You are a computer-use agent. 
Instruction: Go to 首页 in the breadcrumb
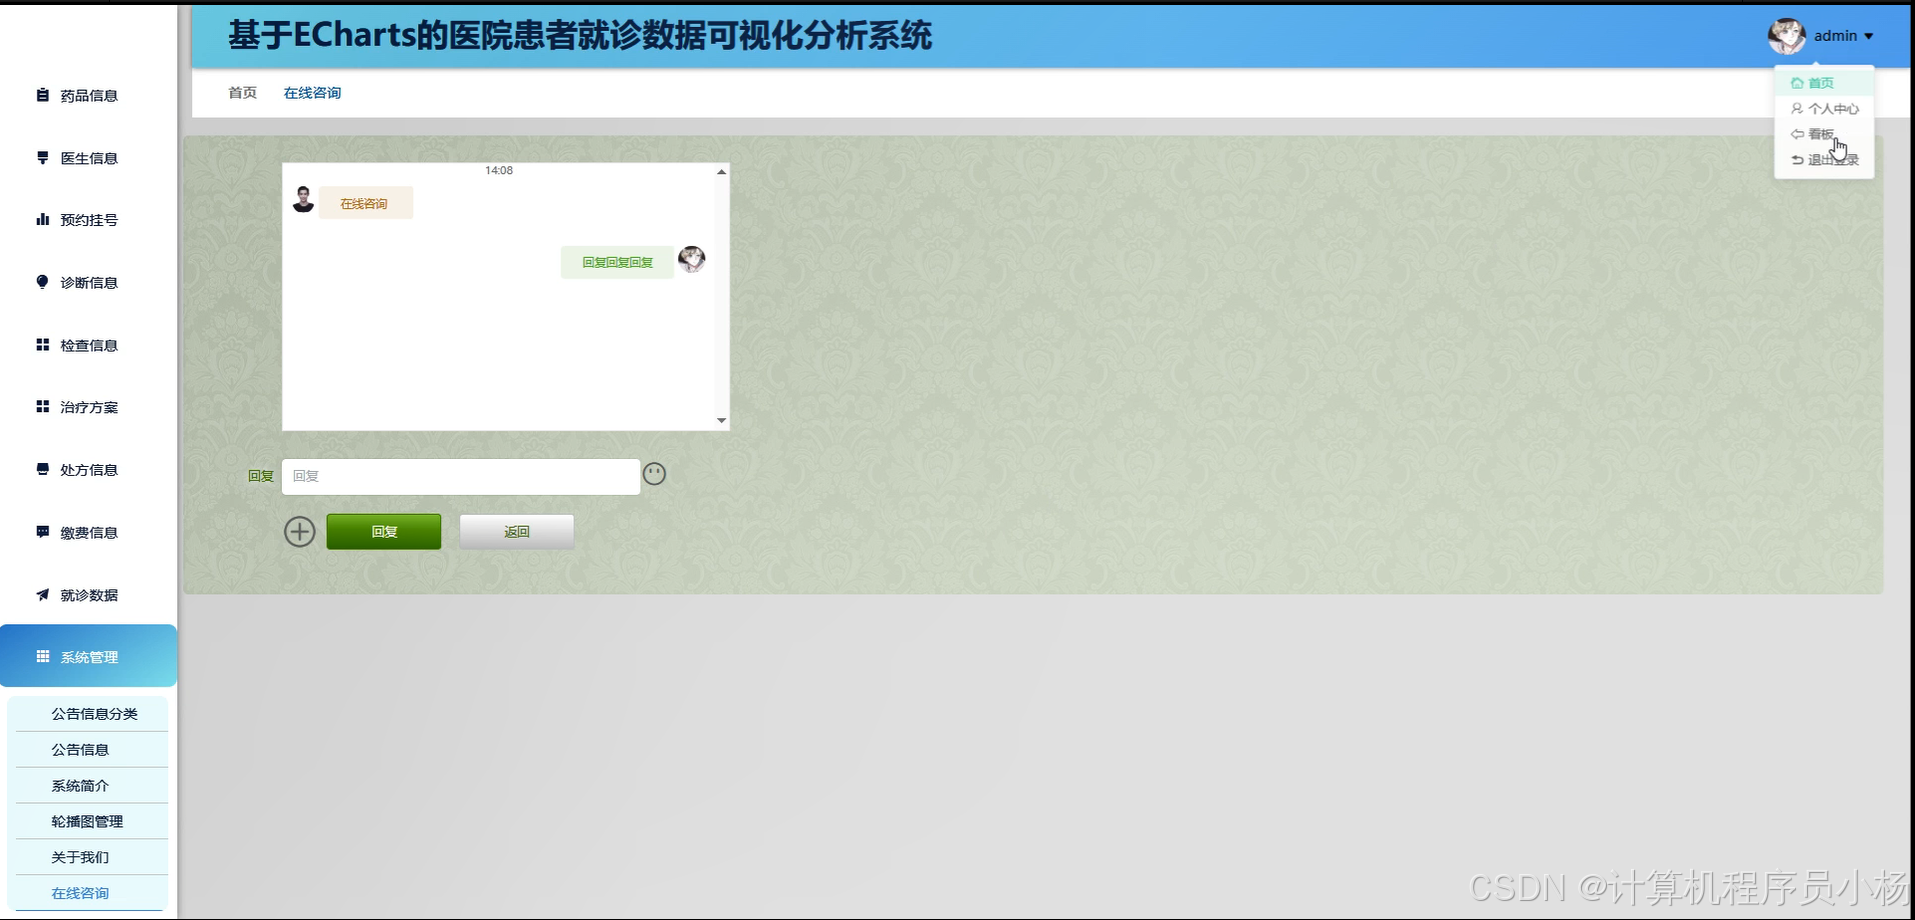coord(242,93)
